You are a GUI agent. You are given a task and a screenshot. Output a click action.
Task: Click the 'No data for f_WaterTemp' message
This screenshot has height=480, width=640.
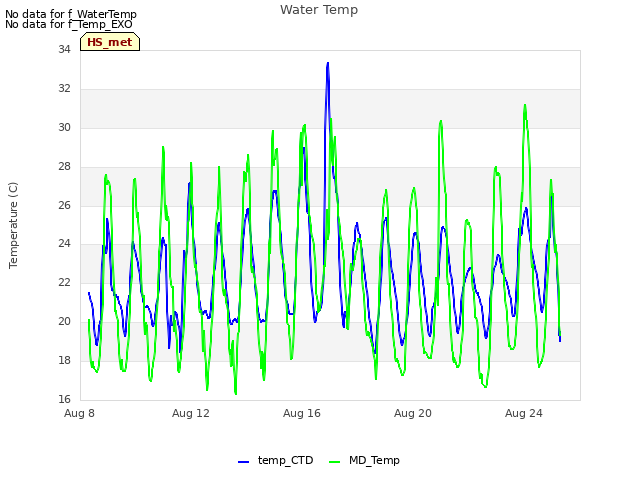tap(71, 14)
